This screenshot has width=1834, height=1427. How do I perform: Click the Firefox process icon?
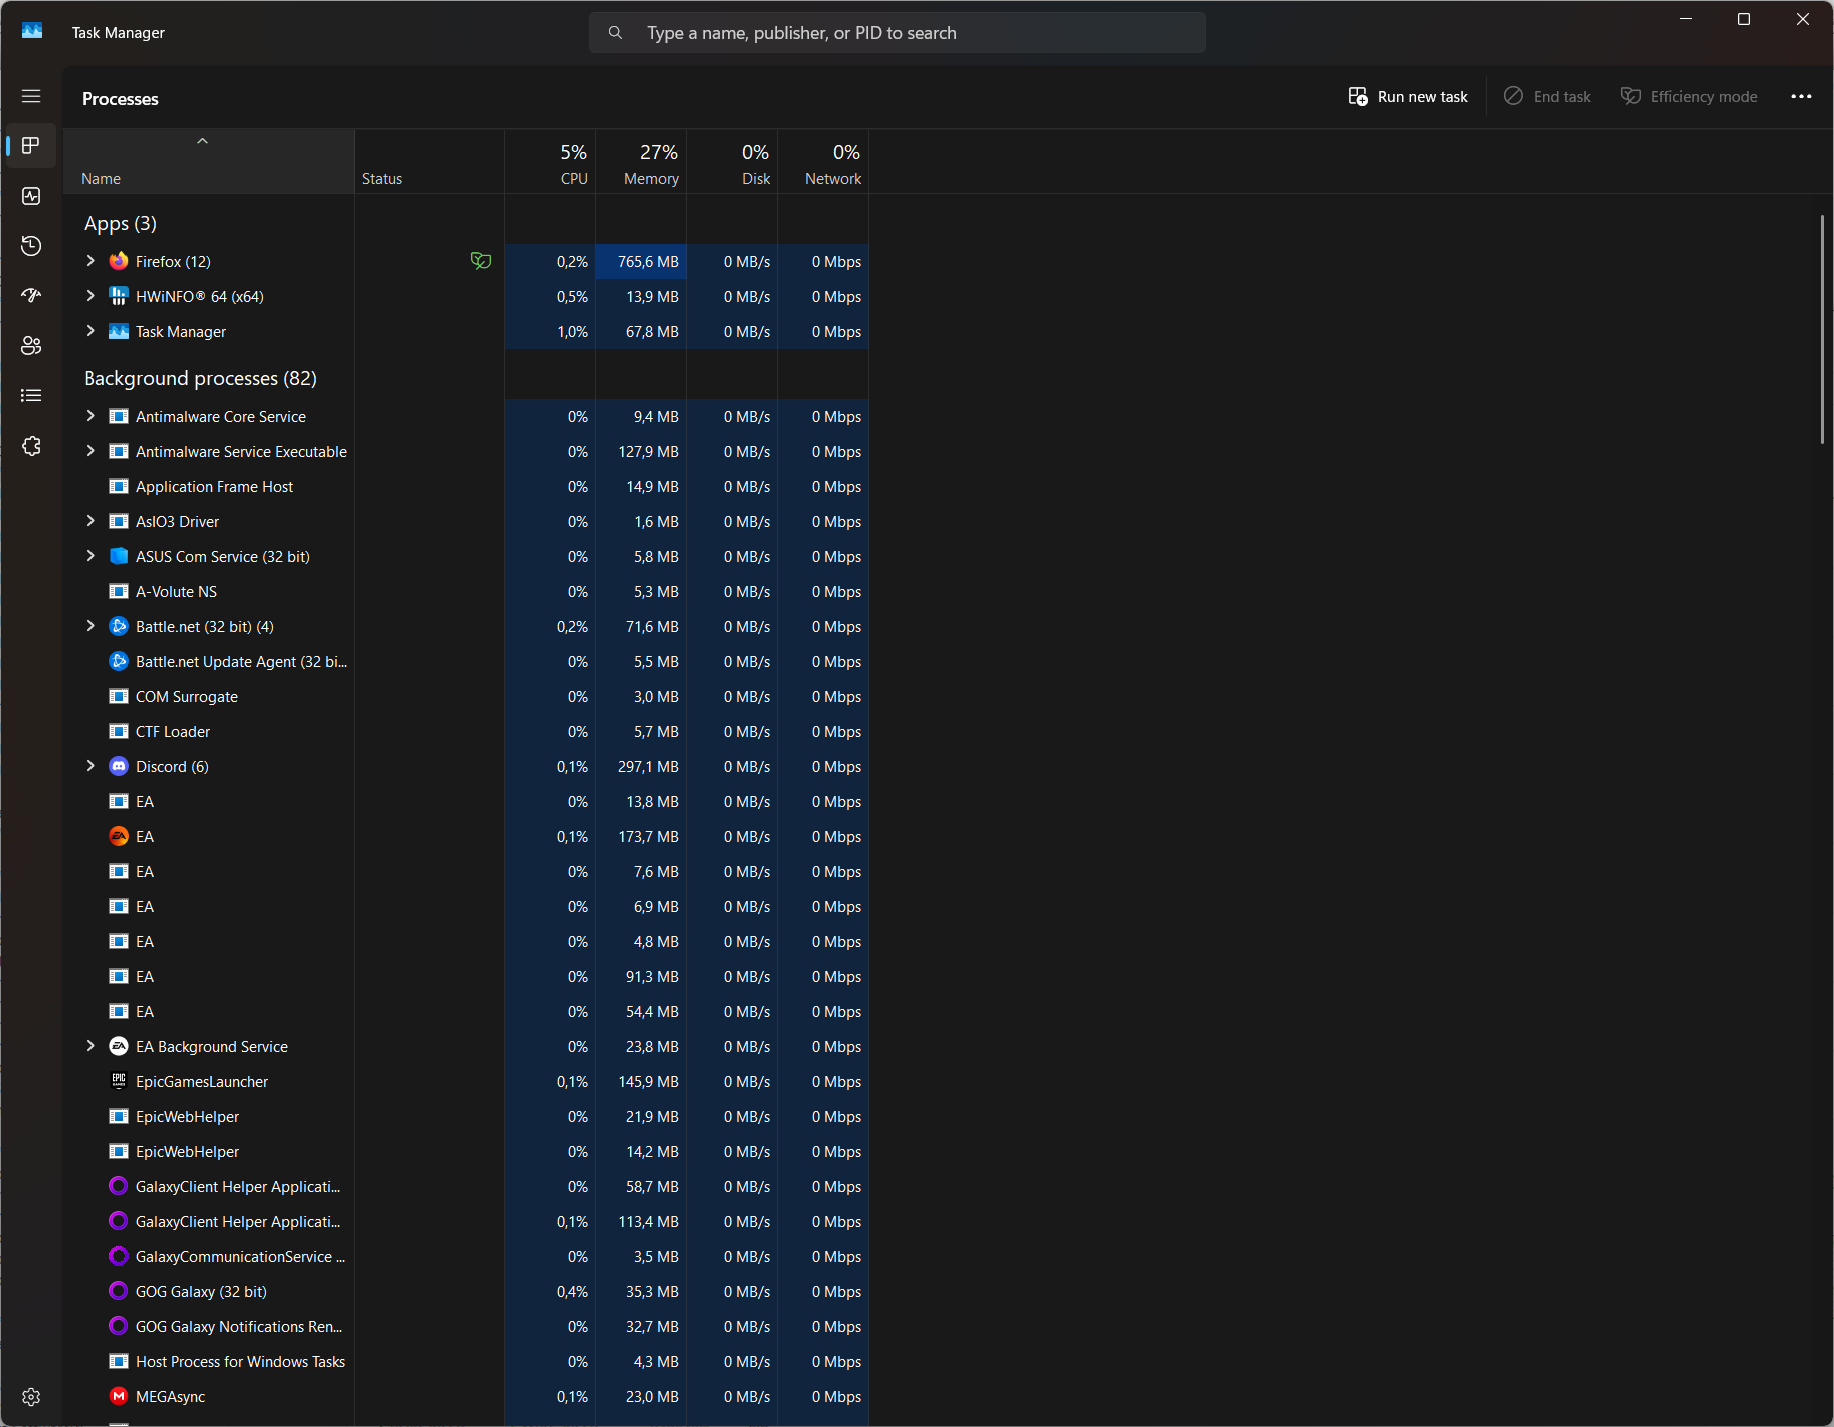119,261
